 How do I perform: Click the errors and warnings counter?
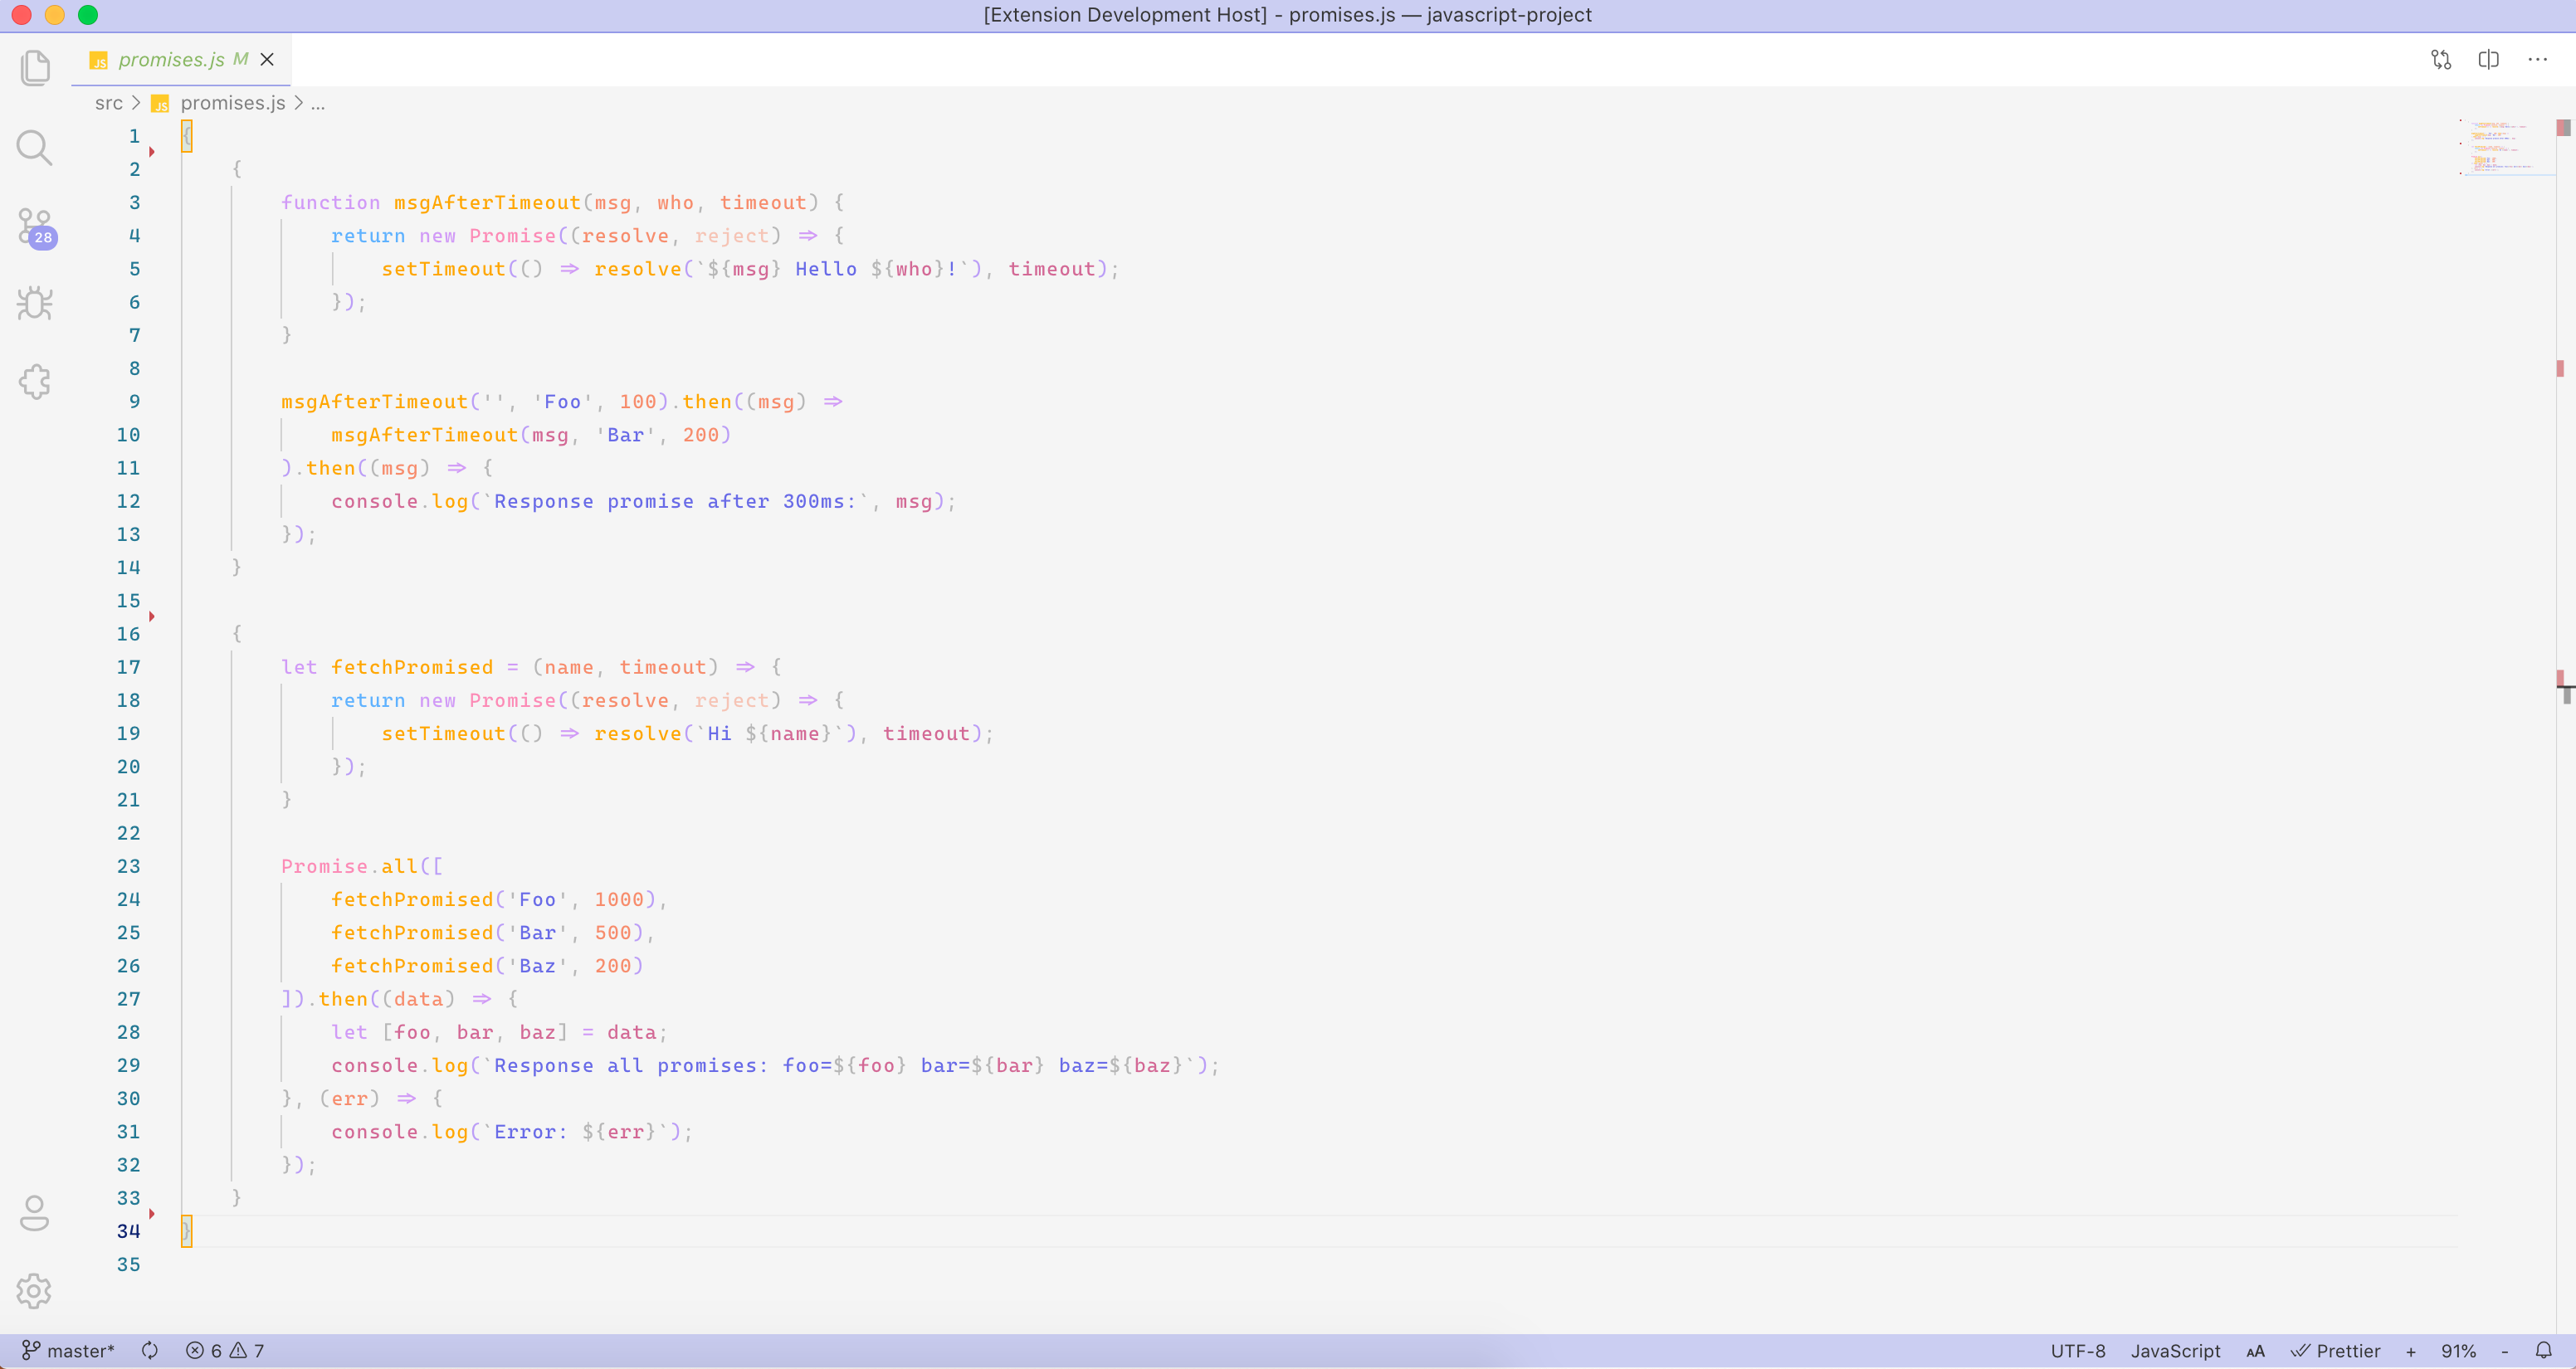225,1350
